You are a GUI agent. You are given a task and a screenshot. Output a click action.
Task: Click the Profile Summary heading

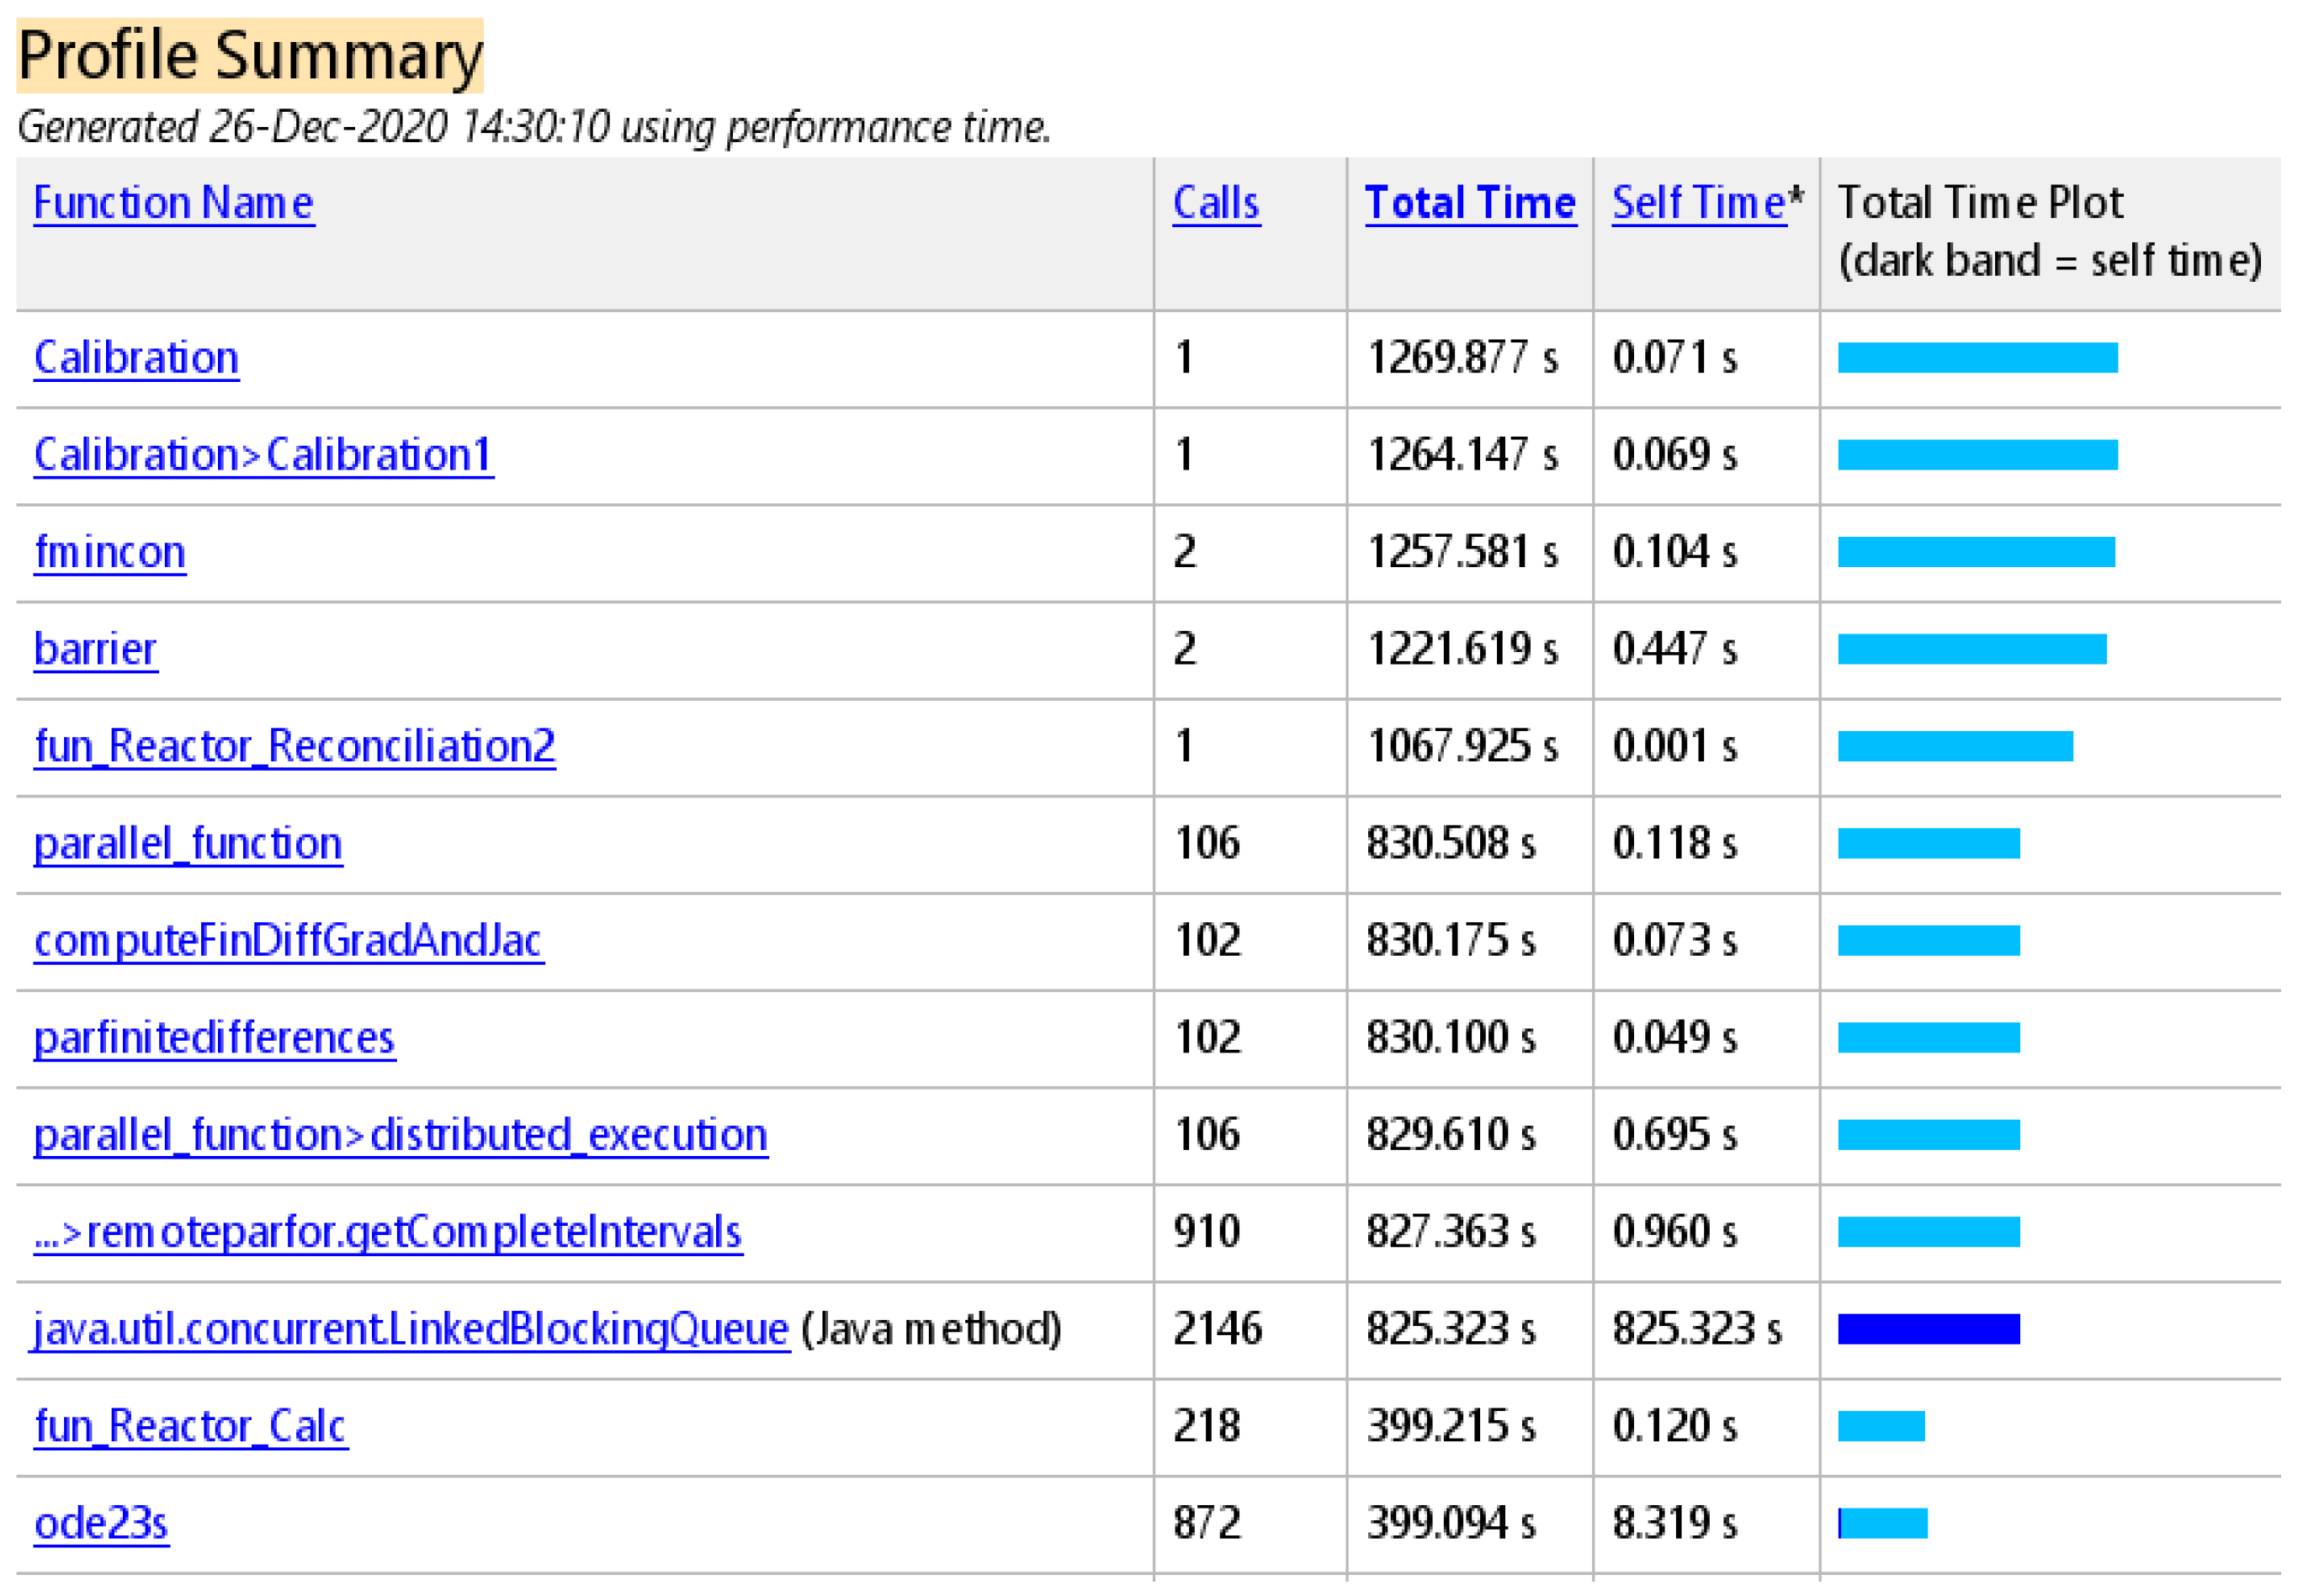(x=250, y=55)
